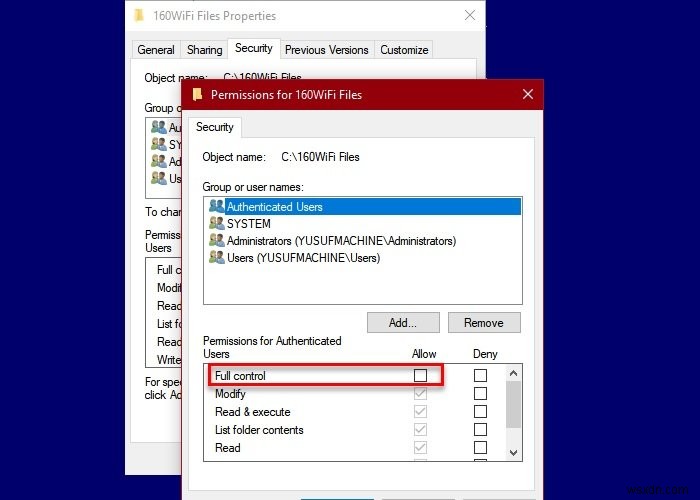The width and height of the screenshot is (700, 500).
Task: Tick Deny checkbox for Read permission
Action: (x=480, y=447)
